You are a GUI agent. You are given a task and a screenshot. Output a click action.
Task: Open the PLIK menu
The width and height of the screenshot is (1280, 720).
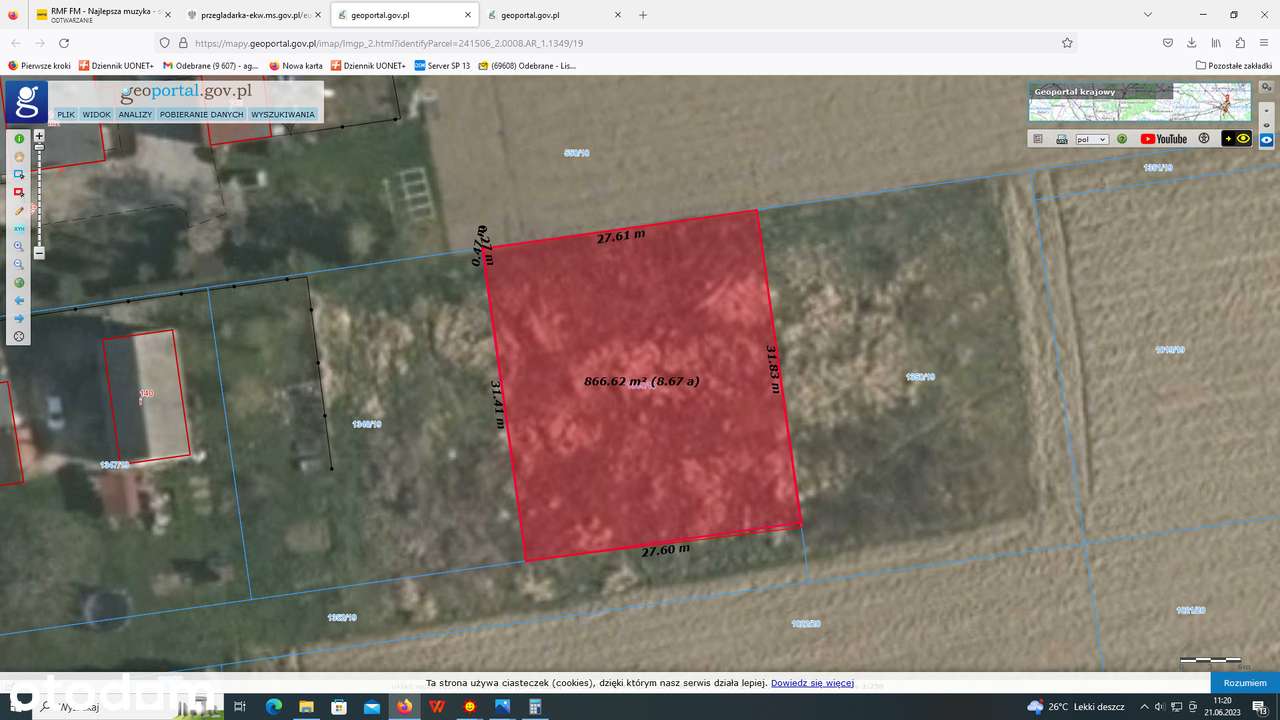[66, 114]
